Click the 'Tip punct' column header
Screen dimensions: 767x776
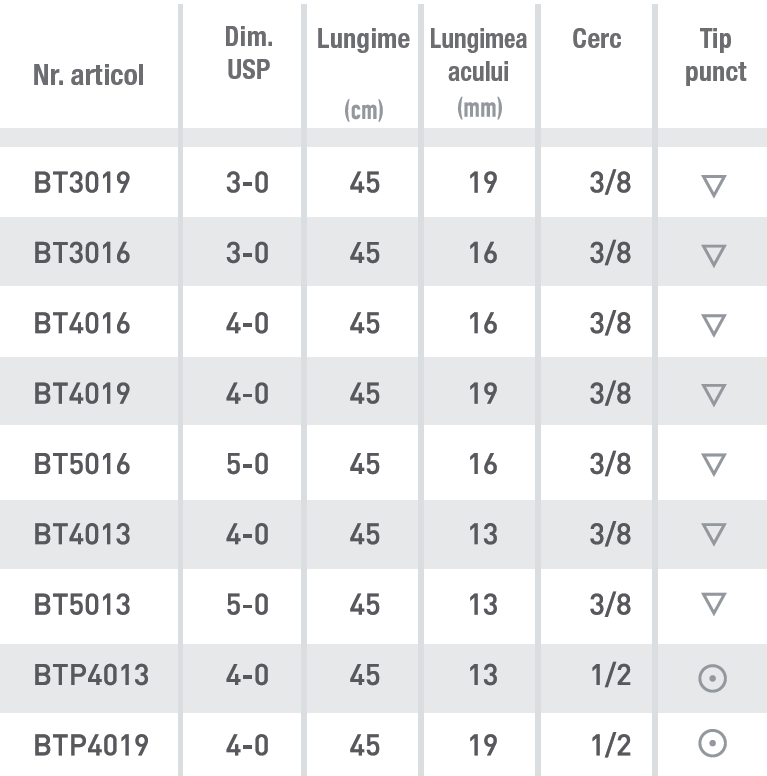click(715, 56)
